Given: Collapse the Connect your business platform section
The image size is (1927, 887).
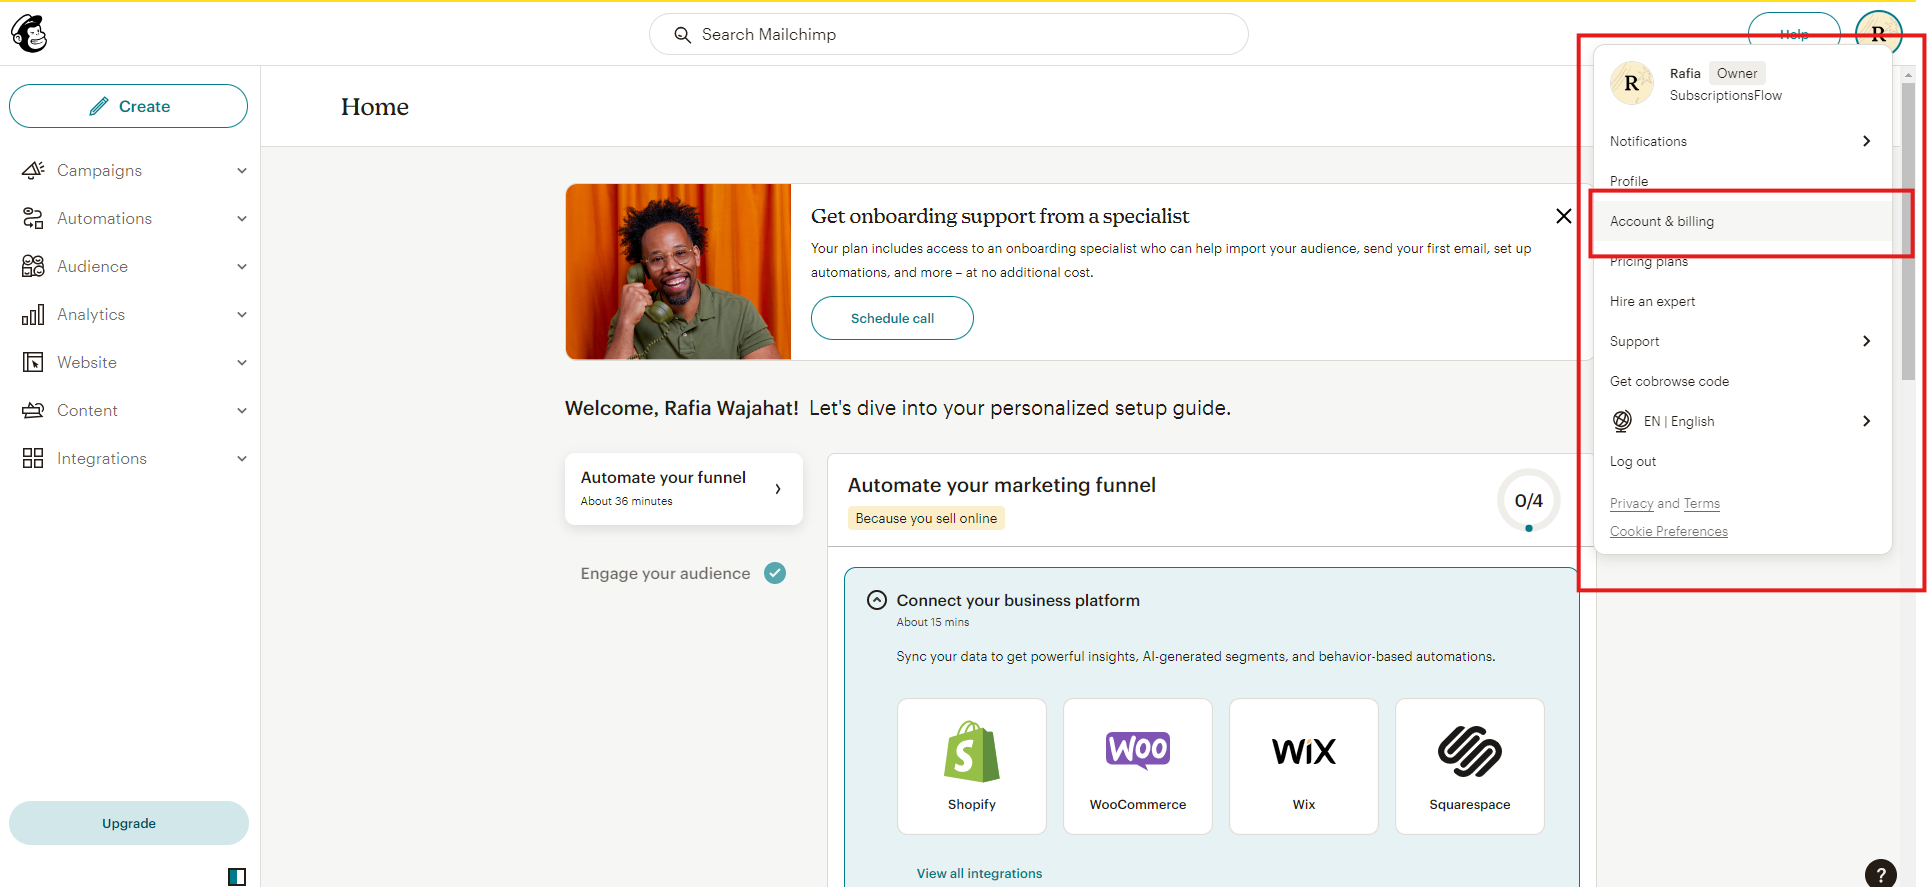Looking at the screenshot, I should click(877, 600).
